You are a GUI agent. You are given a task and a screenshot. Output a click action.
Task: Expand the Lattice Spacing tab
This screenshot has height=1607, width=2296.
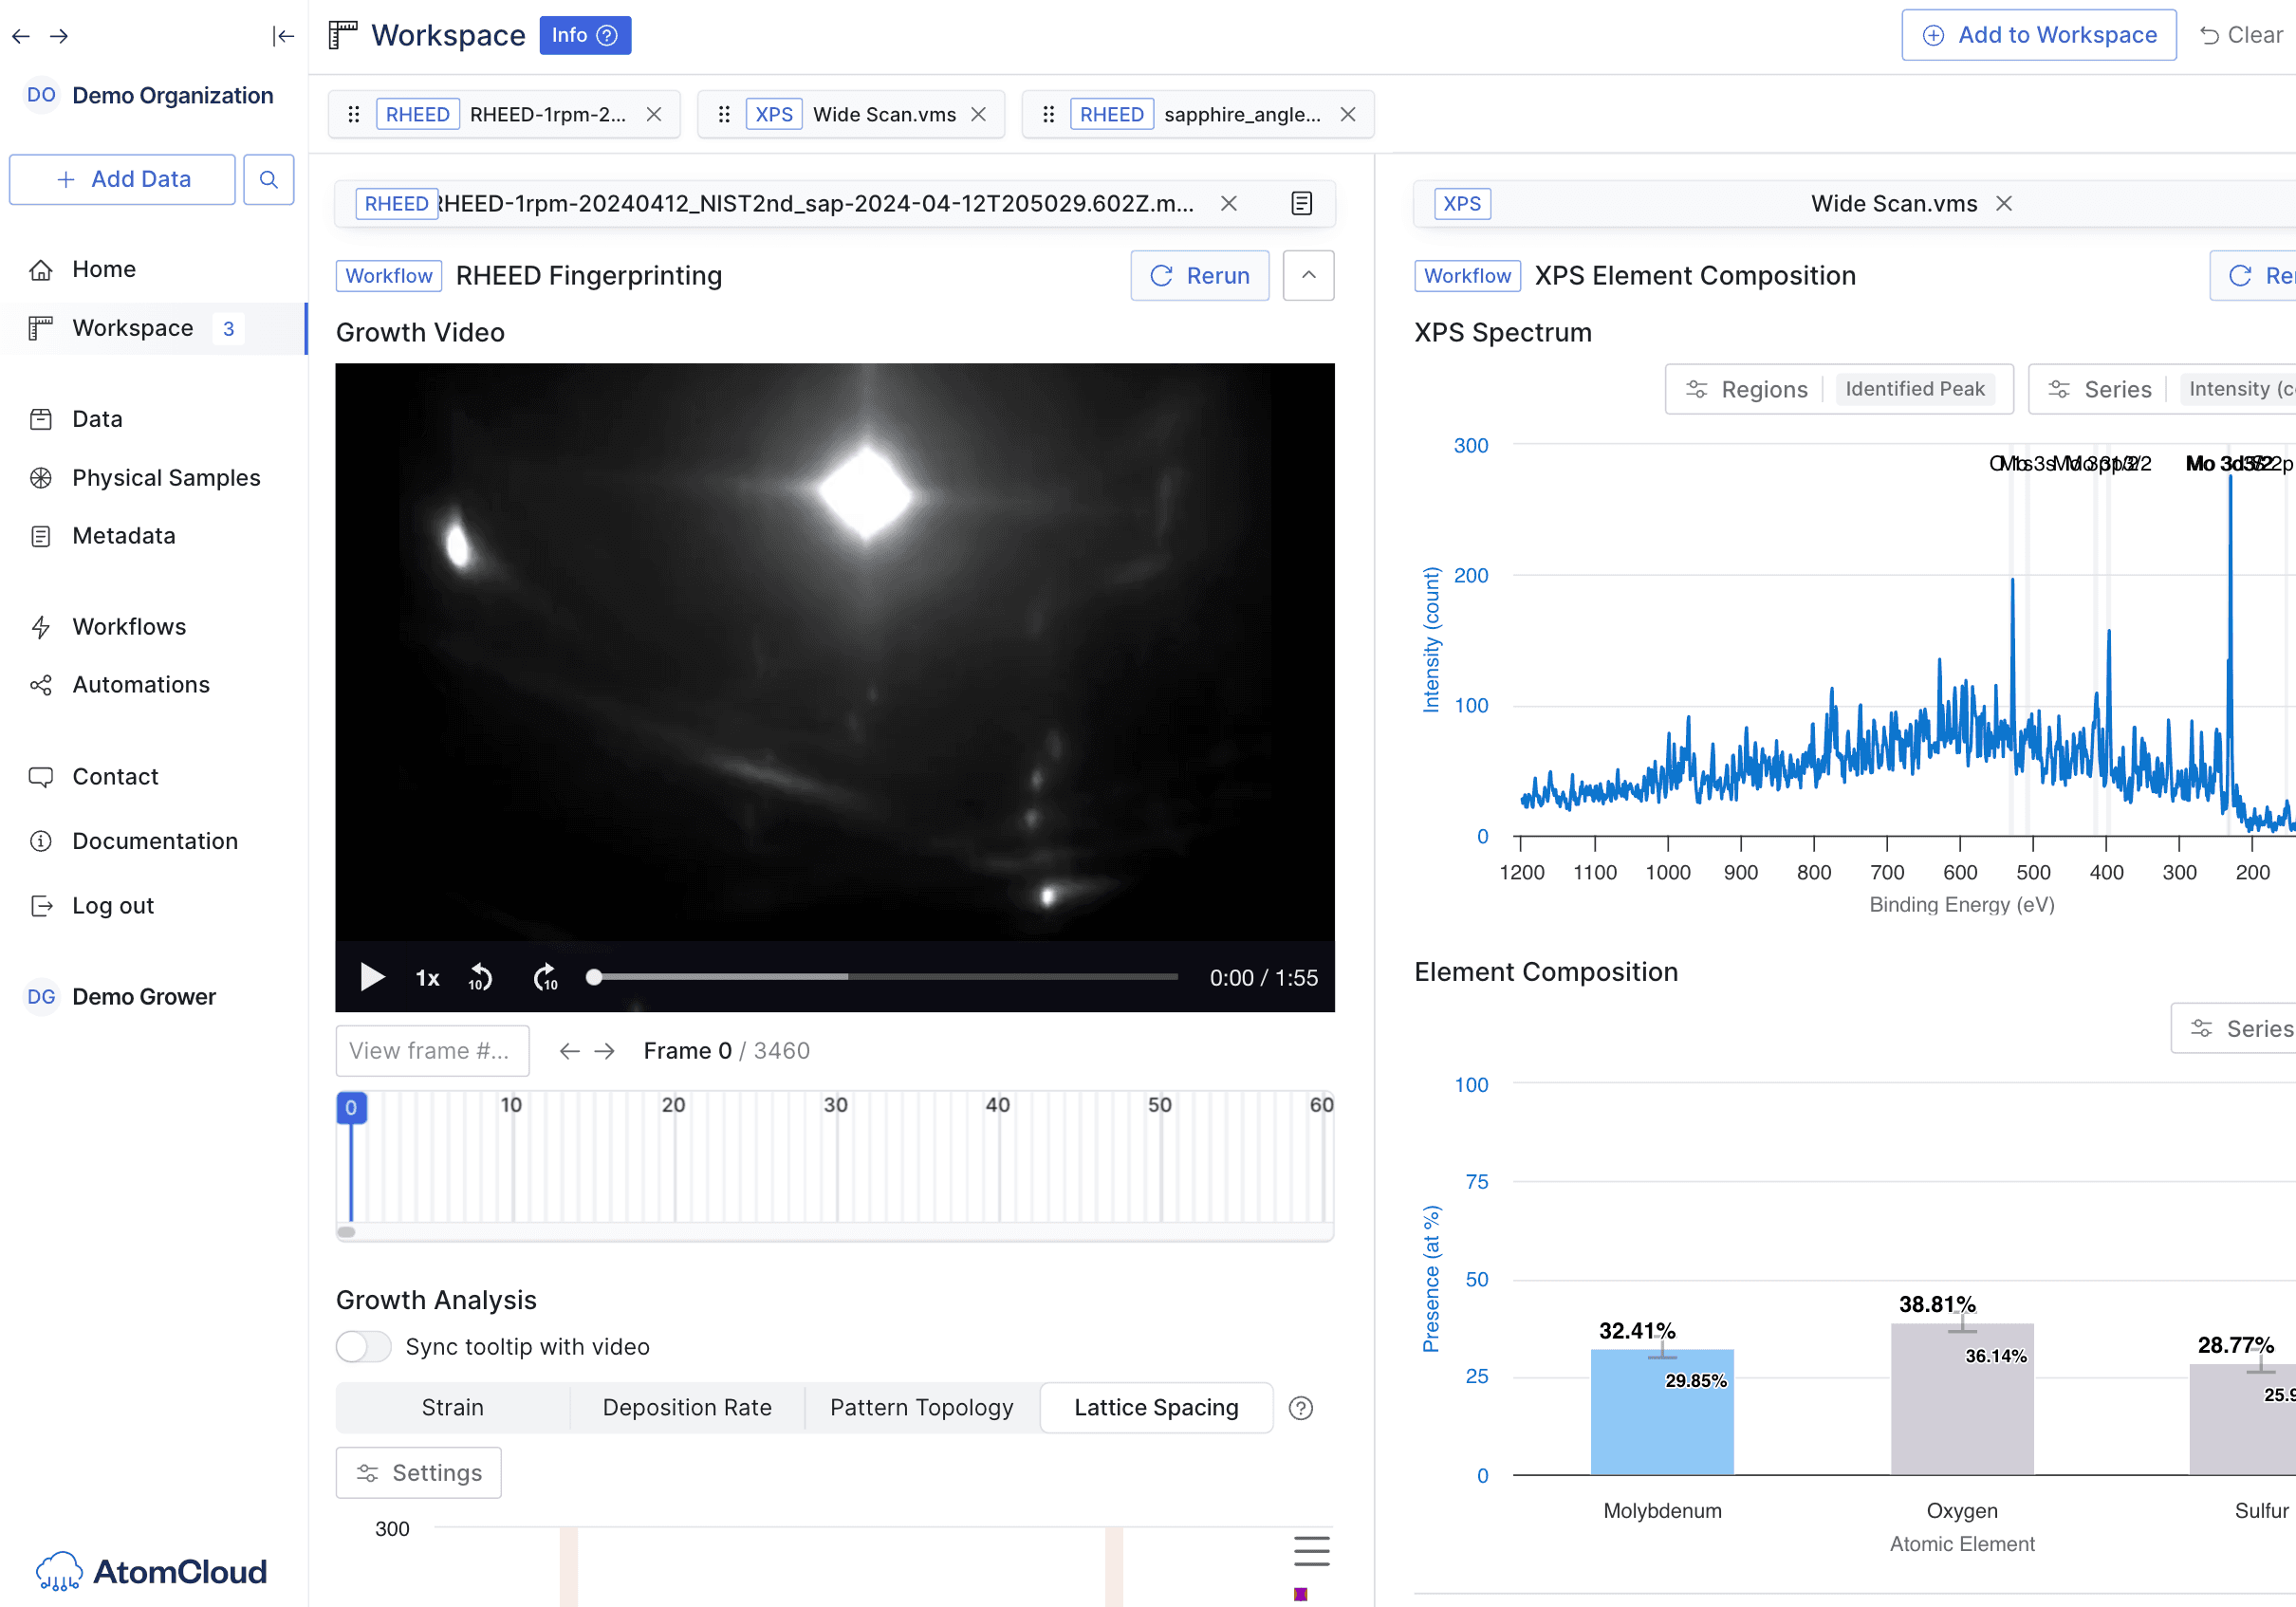tap(1155, 1406)
